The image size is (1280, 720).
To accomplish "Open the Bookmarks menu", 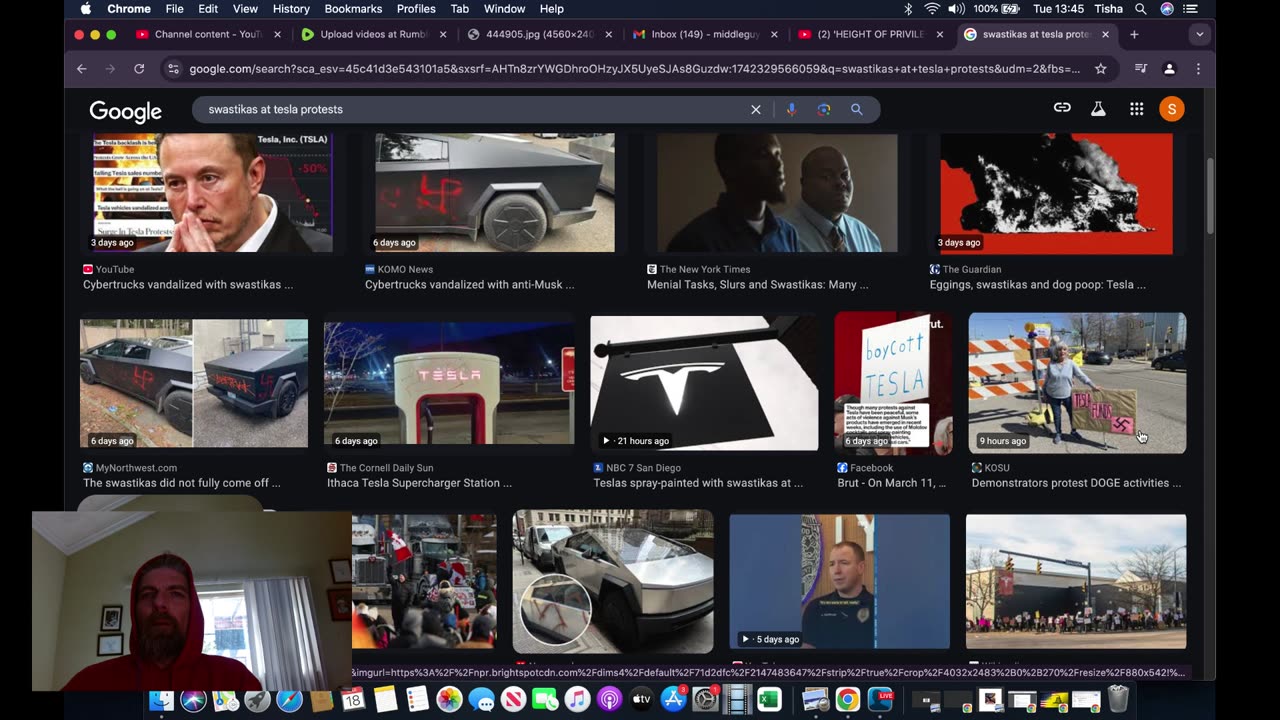I will pos(353,9).
